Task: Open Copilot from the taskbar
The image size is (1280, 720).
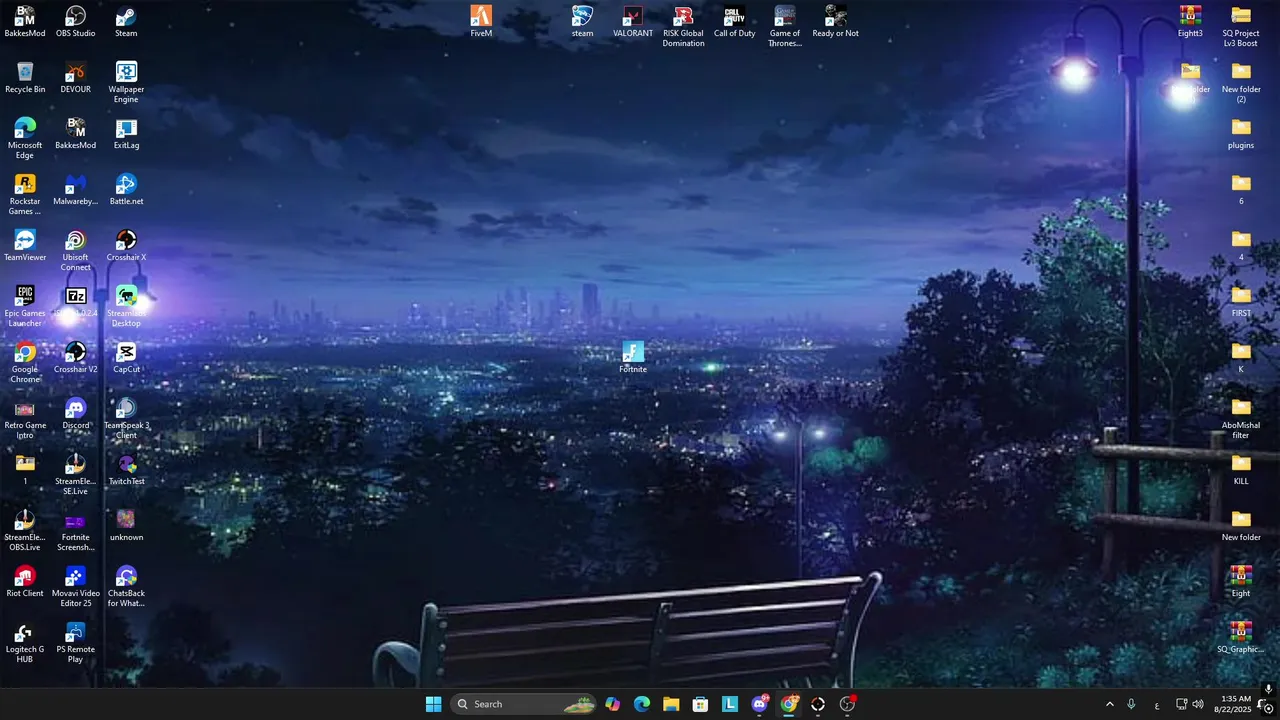Action: click(613, 704)
